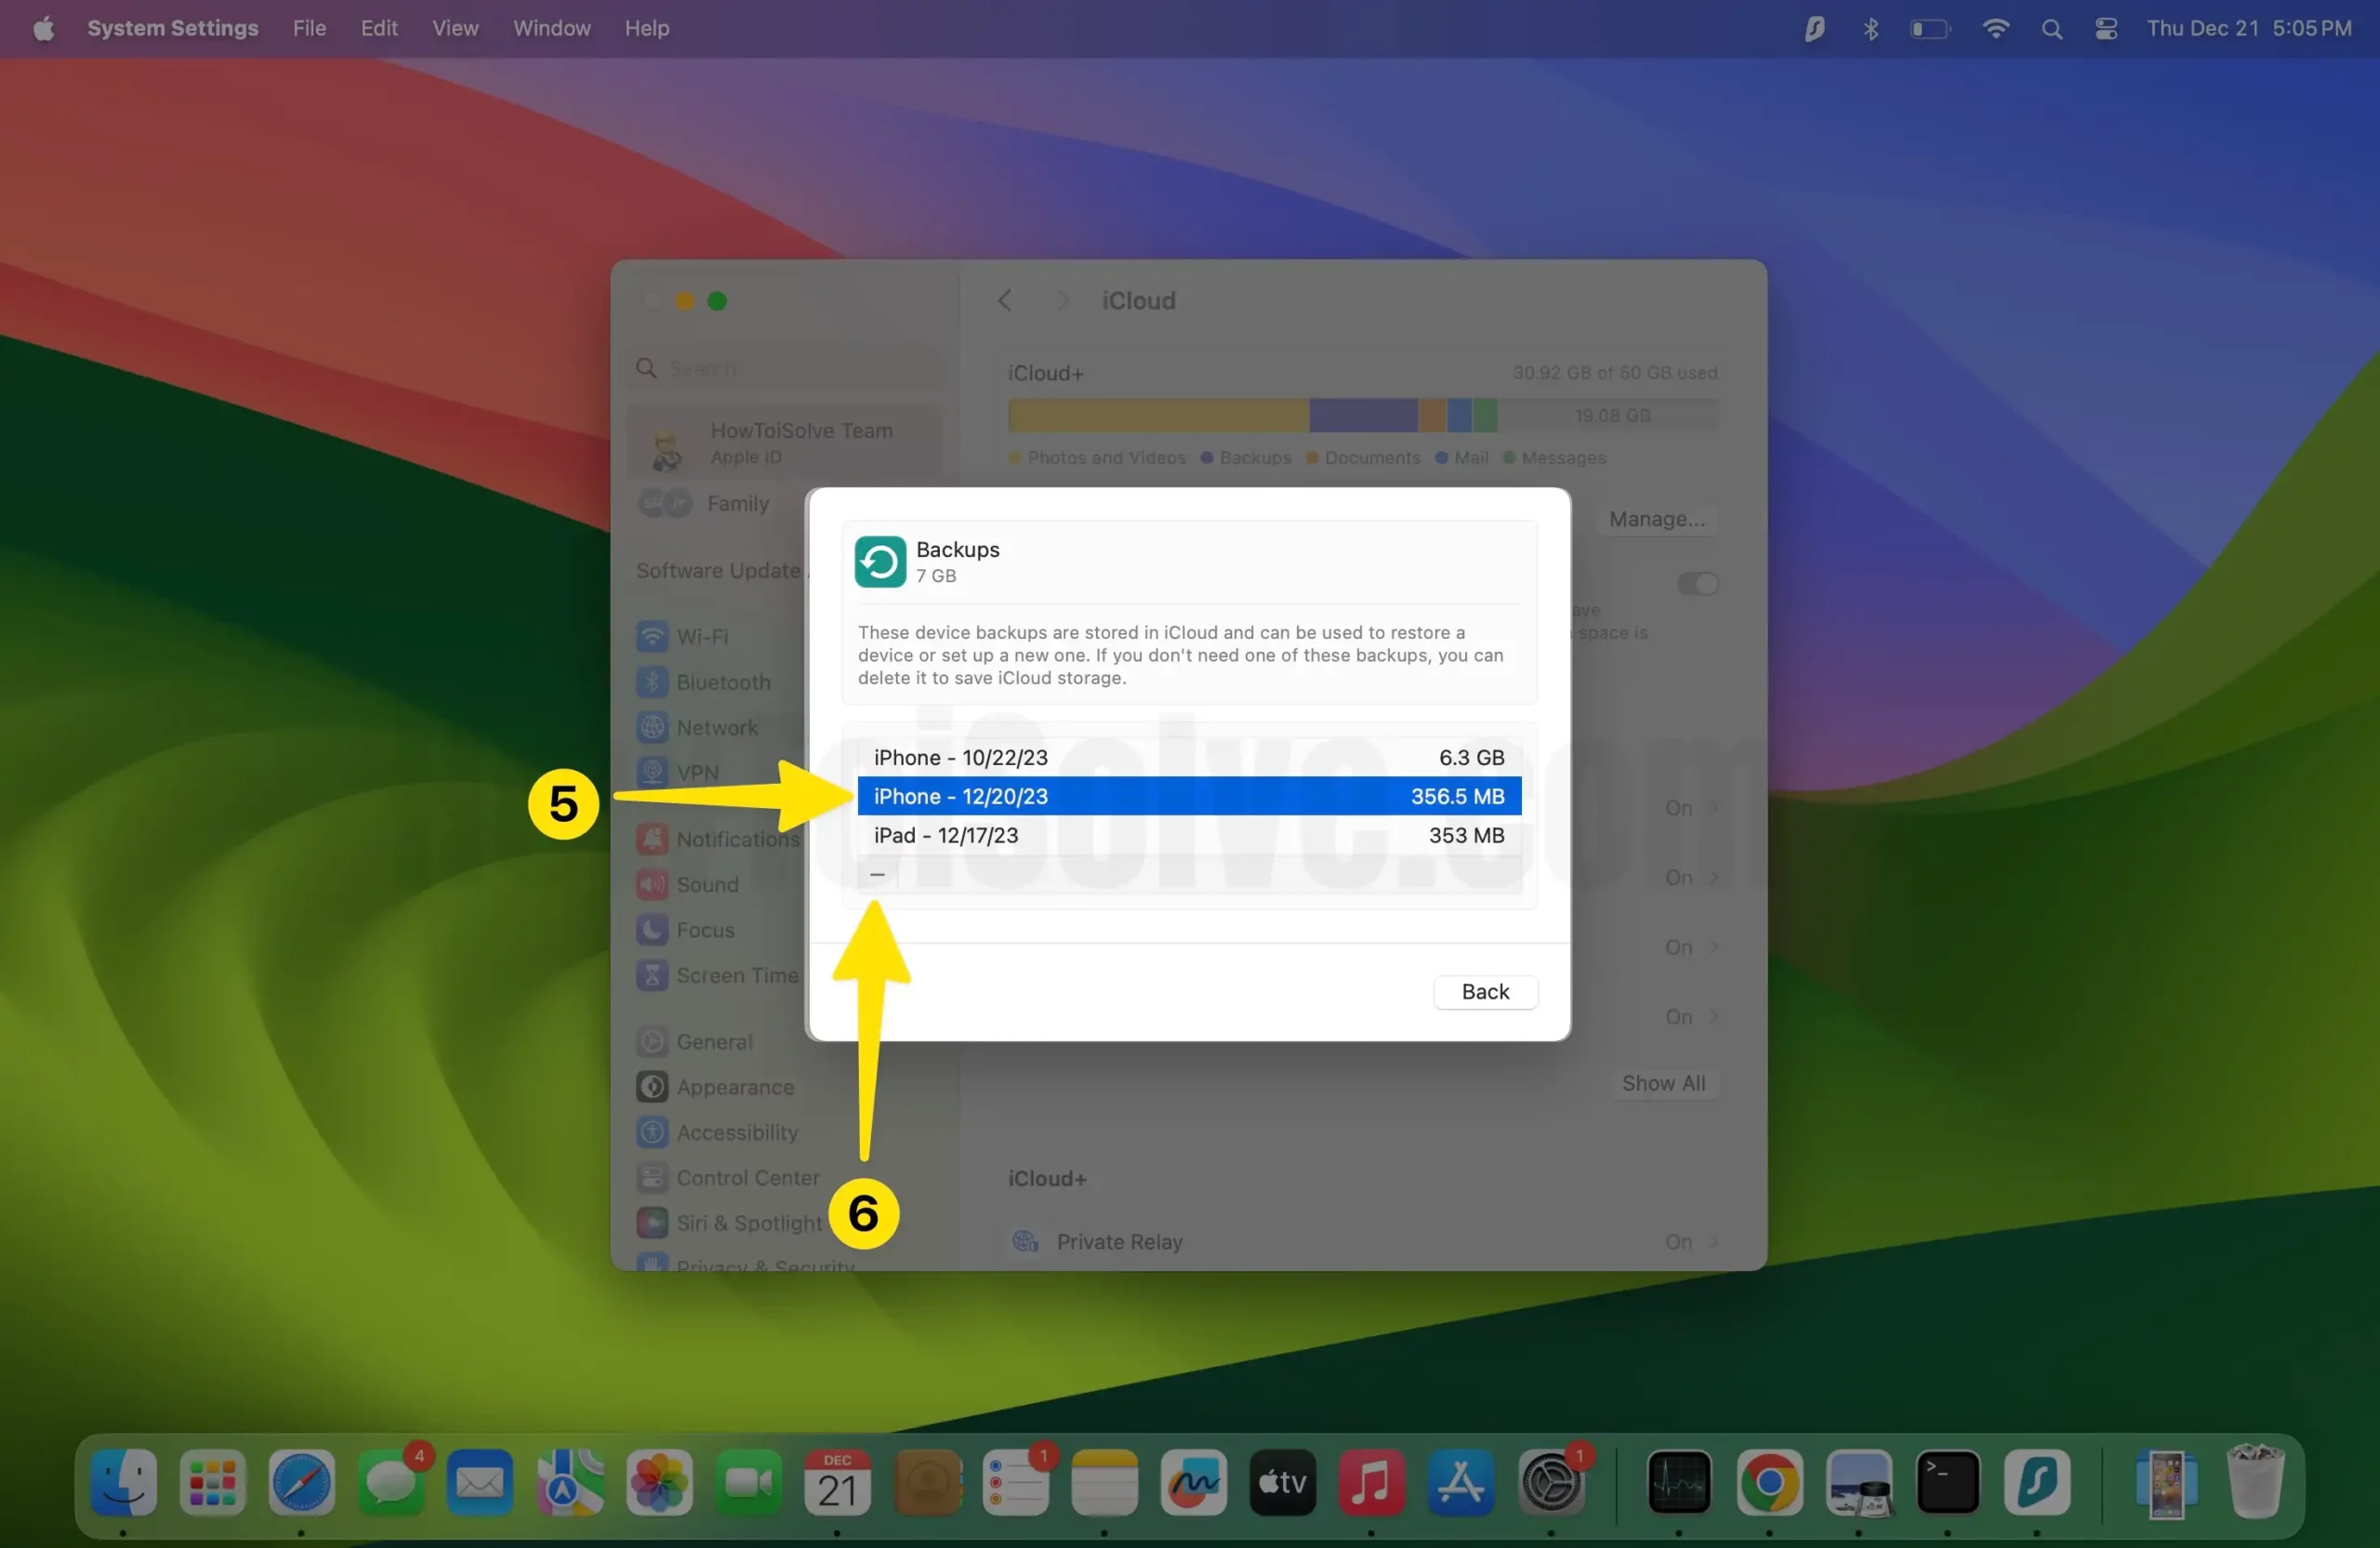Open Music app in the Dock
Image resolution: width=2380 pixels, height=1548 pixels.
[1371, 1482]
